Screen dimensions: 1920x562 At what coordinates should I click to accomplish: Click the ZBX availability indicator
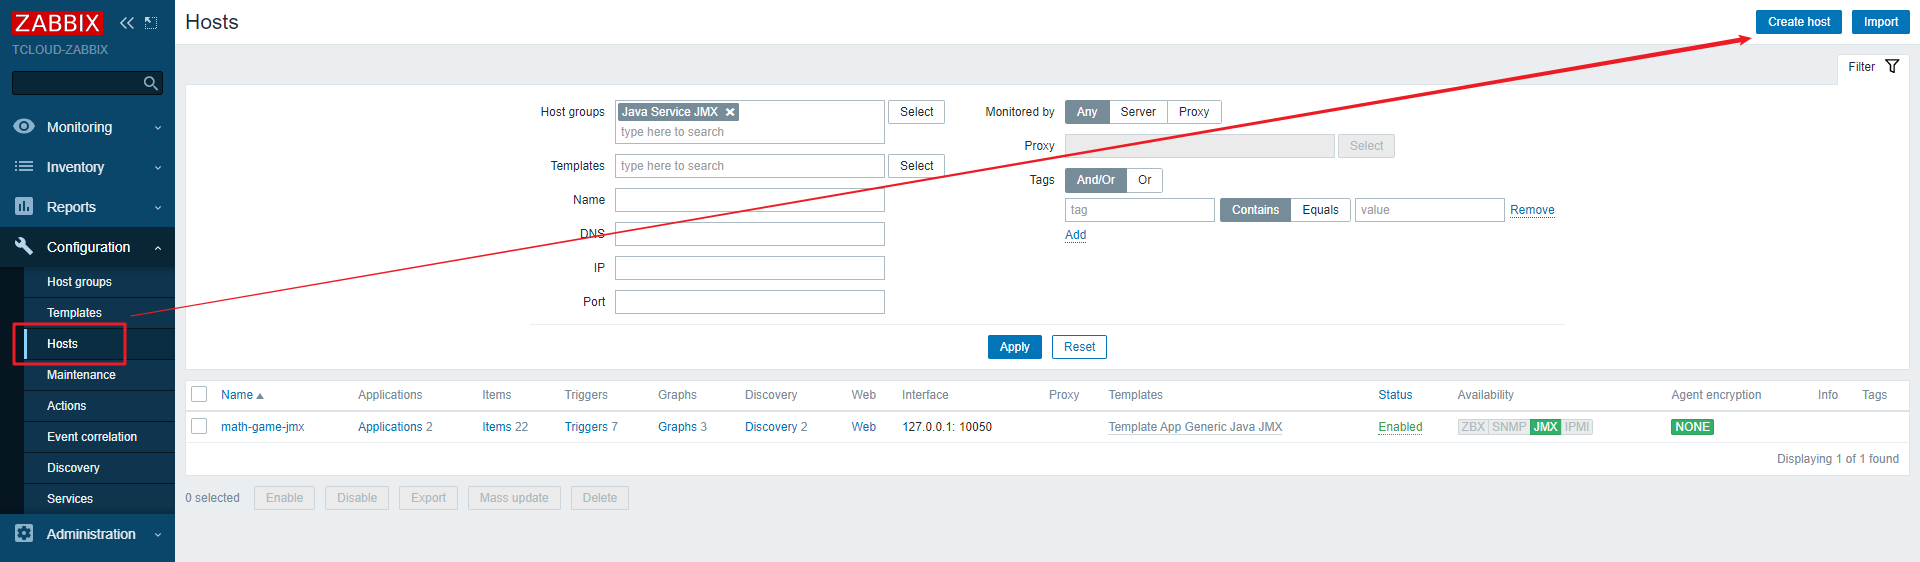point(1473,427)
